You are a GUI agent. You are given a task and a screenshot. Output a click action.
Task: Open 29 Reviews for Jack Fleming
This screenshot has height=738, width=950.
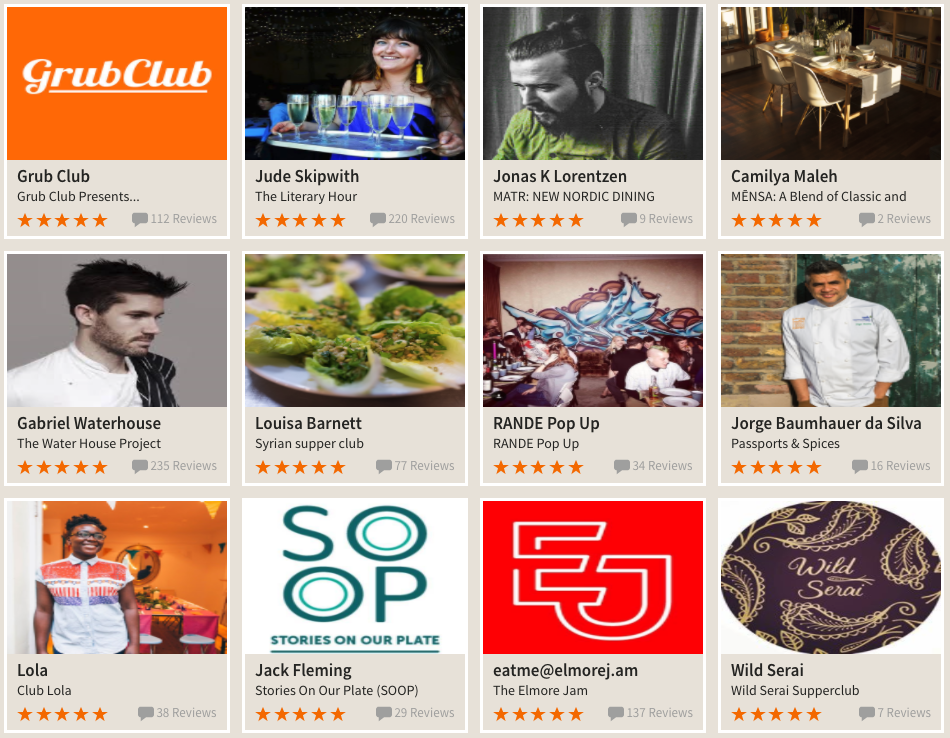(x=424, y=713)
